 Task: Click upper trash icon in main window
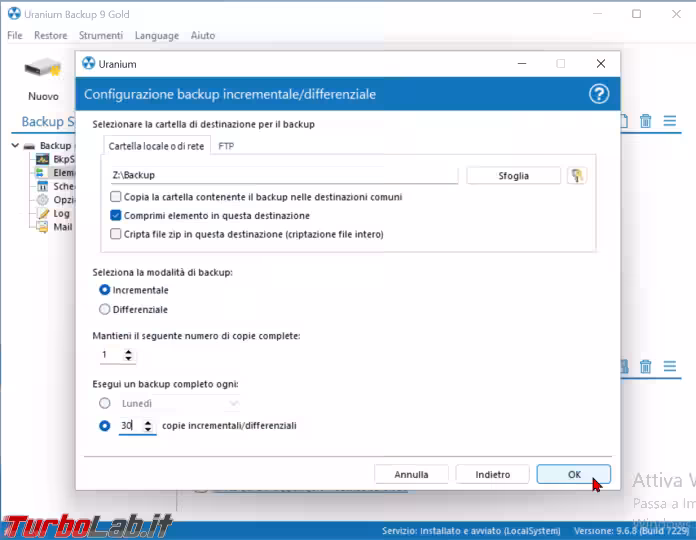pyautogui.click(x=645, y=121)
